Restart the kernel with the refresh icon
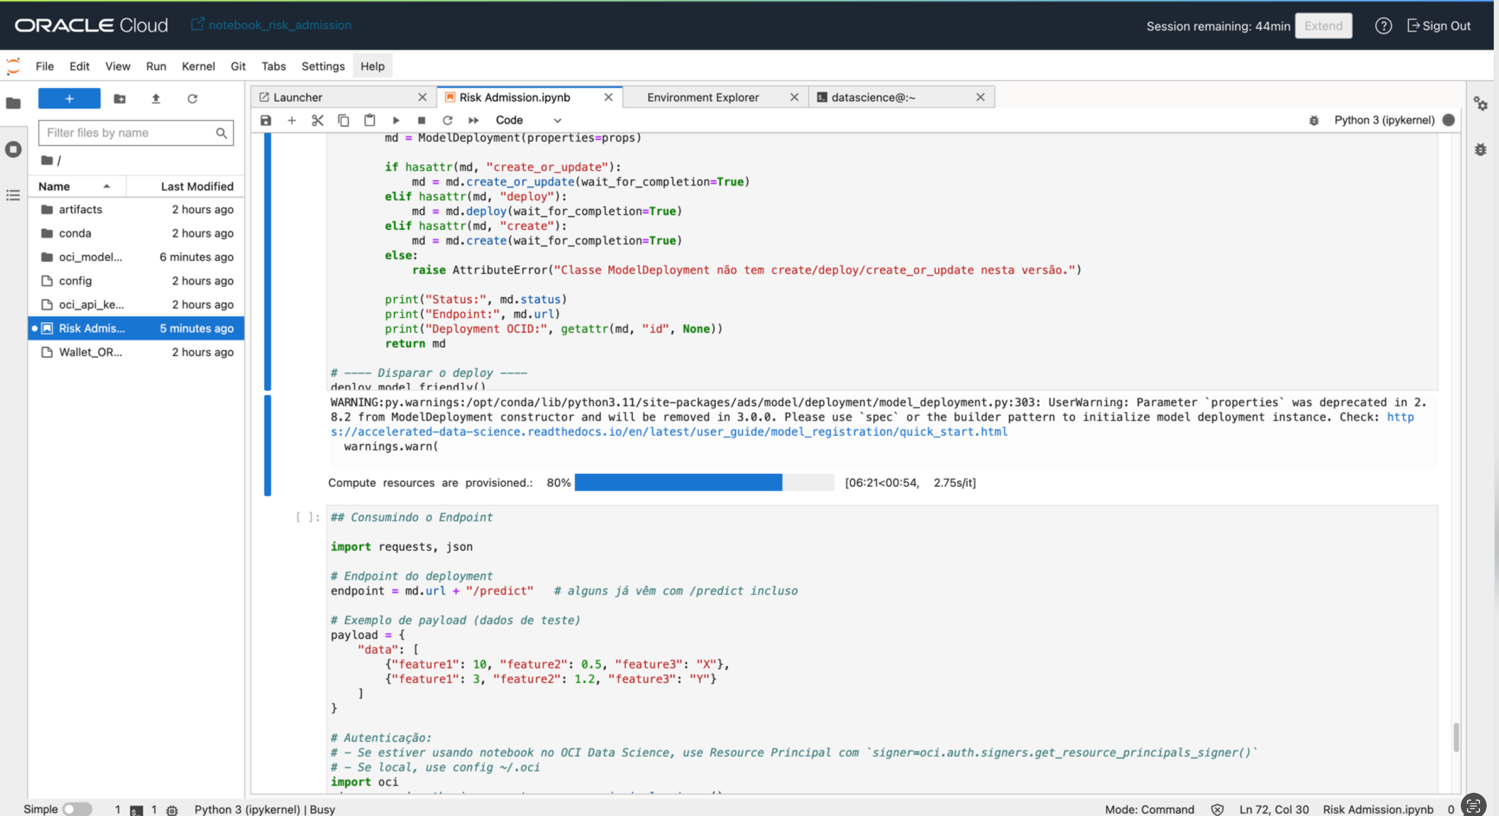The image size is (1499, 816). pos(448,120)
